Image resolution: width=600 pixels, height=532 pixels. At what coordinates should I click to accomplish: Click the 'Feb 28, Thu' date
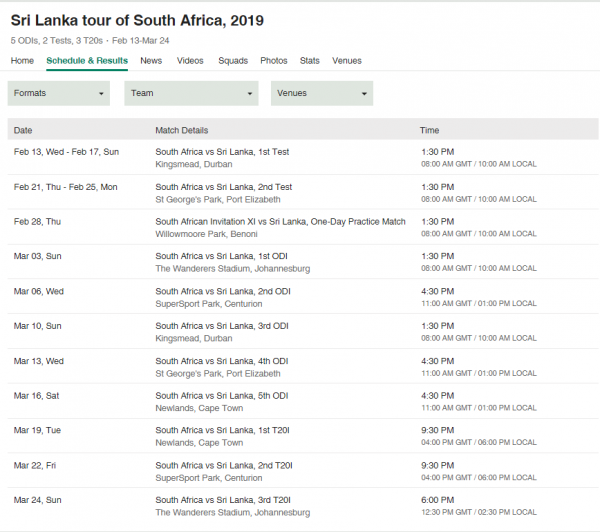37,222
